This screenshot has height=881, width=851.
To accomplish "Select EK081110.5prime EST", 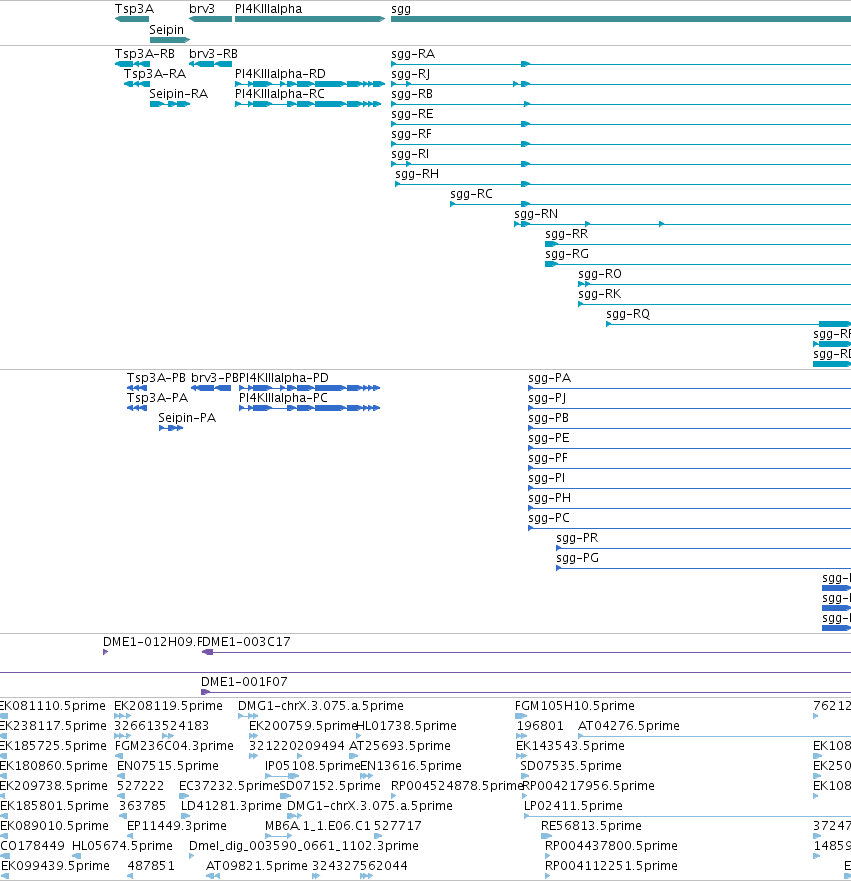I will [x=4, y=716].
